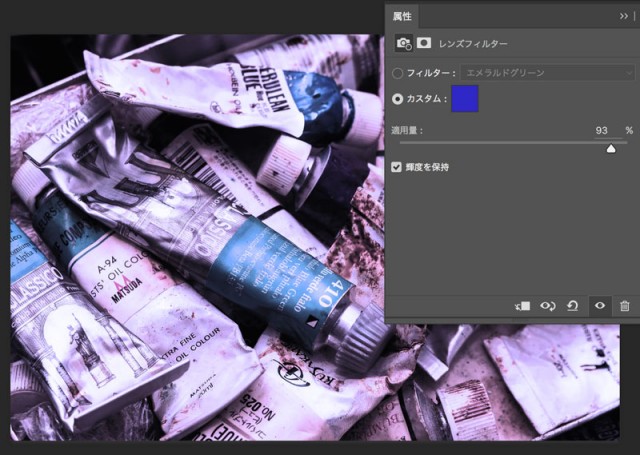Click the レンズフィルター panel title
This screenshot has height=455, width=640.
(x=473, y=44)
